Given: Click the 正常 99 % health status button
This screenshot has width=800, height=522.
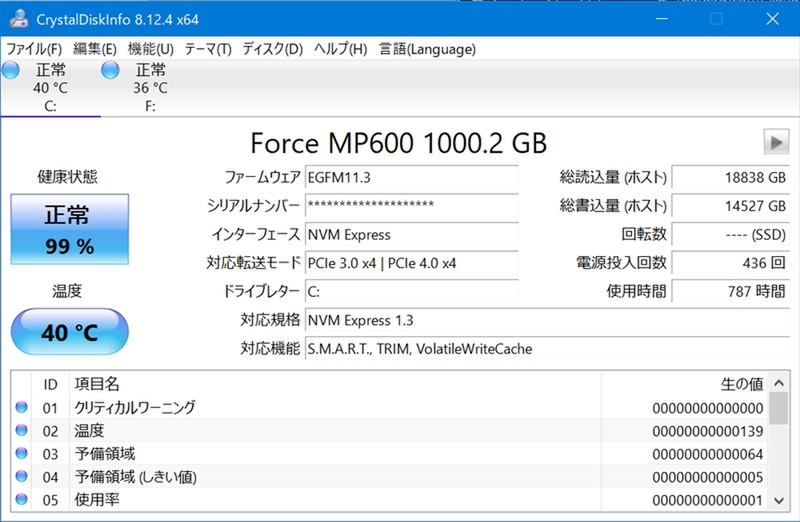Looking at the screenshot, I should click(70, 229).
